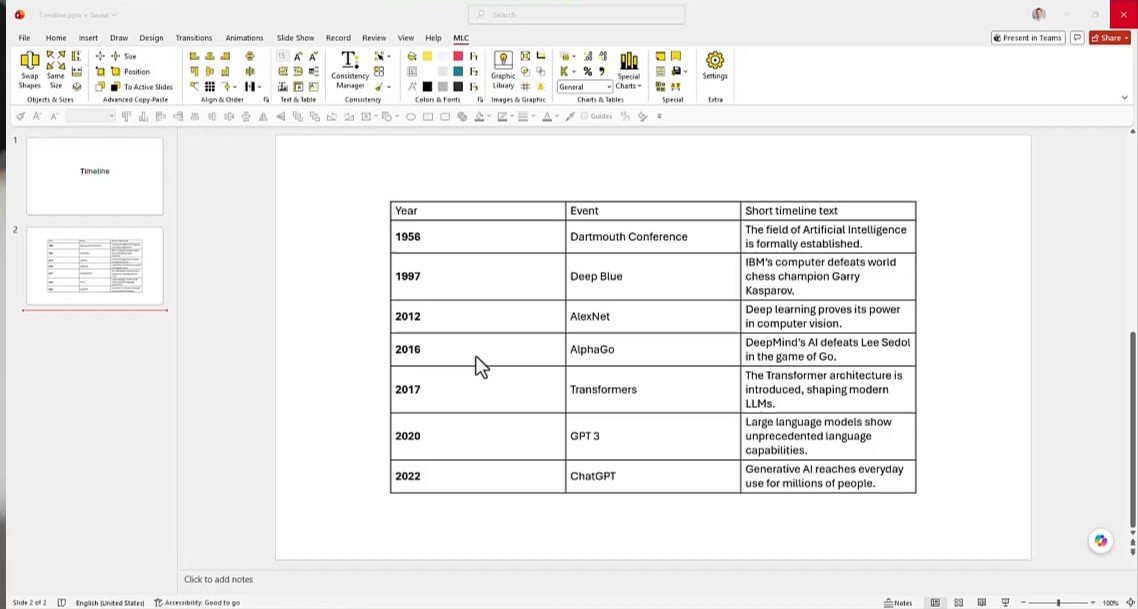1138x609 pixels.
Task: Click the To Active Slides icon
Action: [115, 86]
